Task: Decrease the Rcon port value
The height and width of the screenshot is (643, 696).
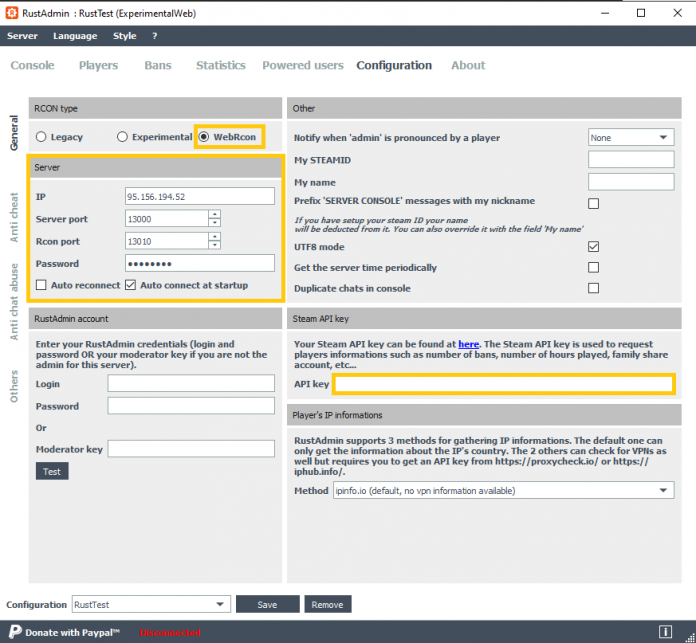Action: (x=214, y=245)
